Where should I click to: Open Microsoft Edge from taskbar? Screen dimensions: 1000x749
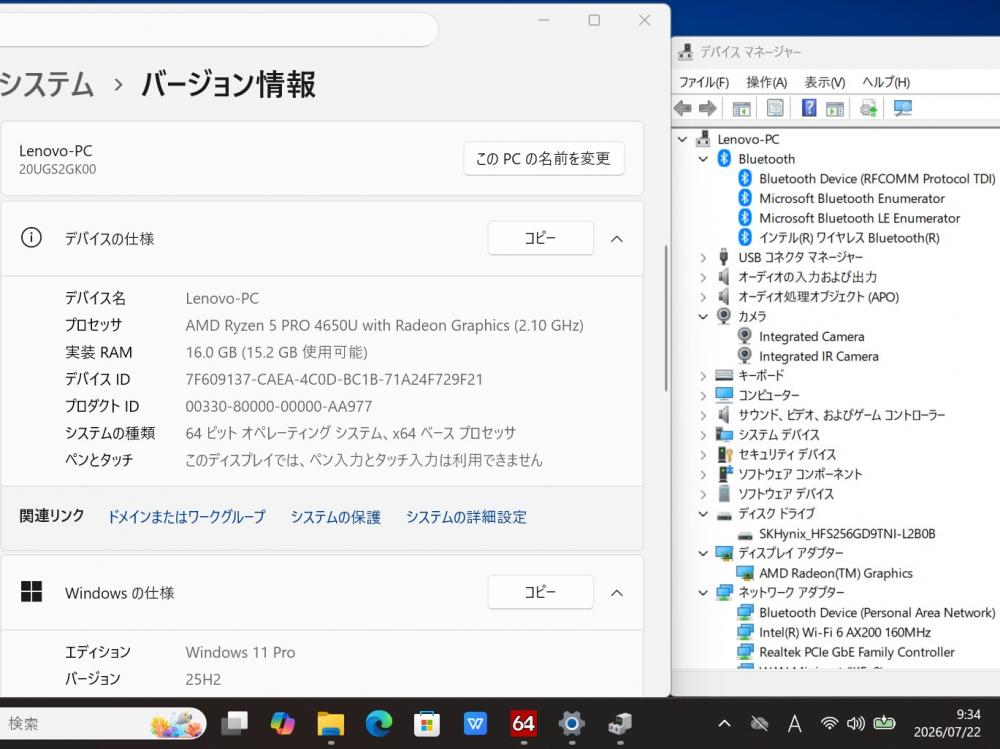tap(379, 723)
